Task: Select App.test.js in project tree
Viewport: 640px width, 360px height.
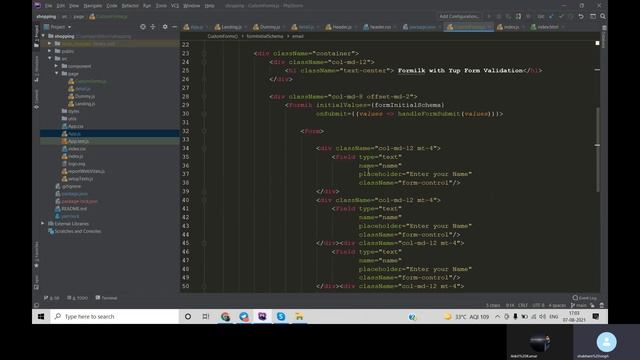Action: pyautogui.click(x=78, y=141)
